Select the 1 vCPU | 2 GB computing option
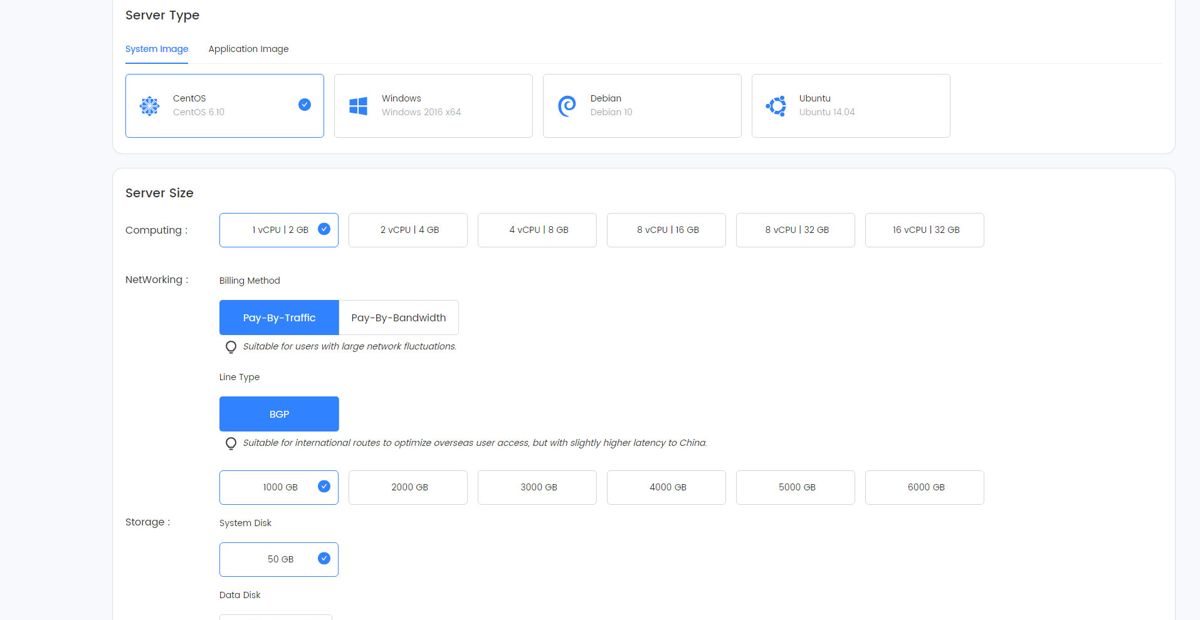 point(279,230)
